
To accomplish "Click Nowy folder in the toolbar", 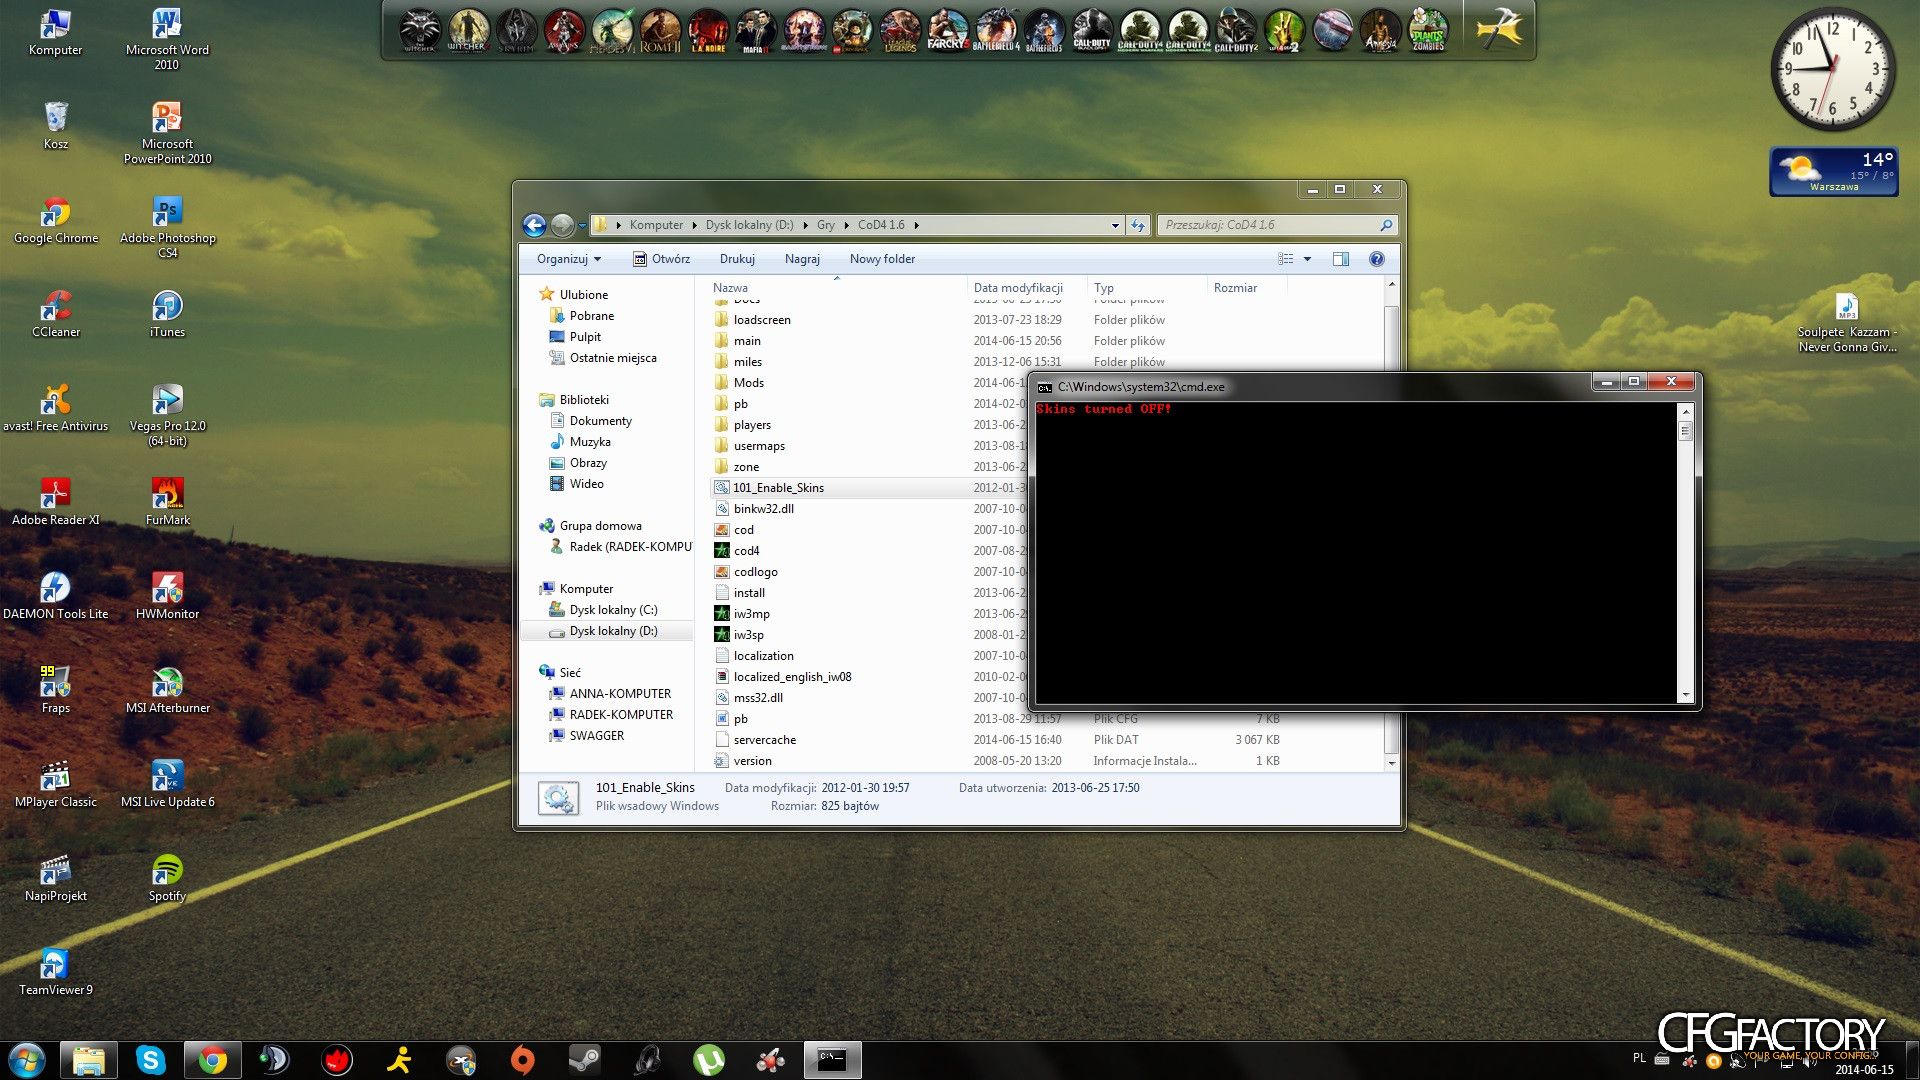I will [882, 259].
